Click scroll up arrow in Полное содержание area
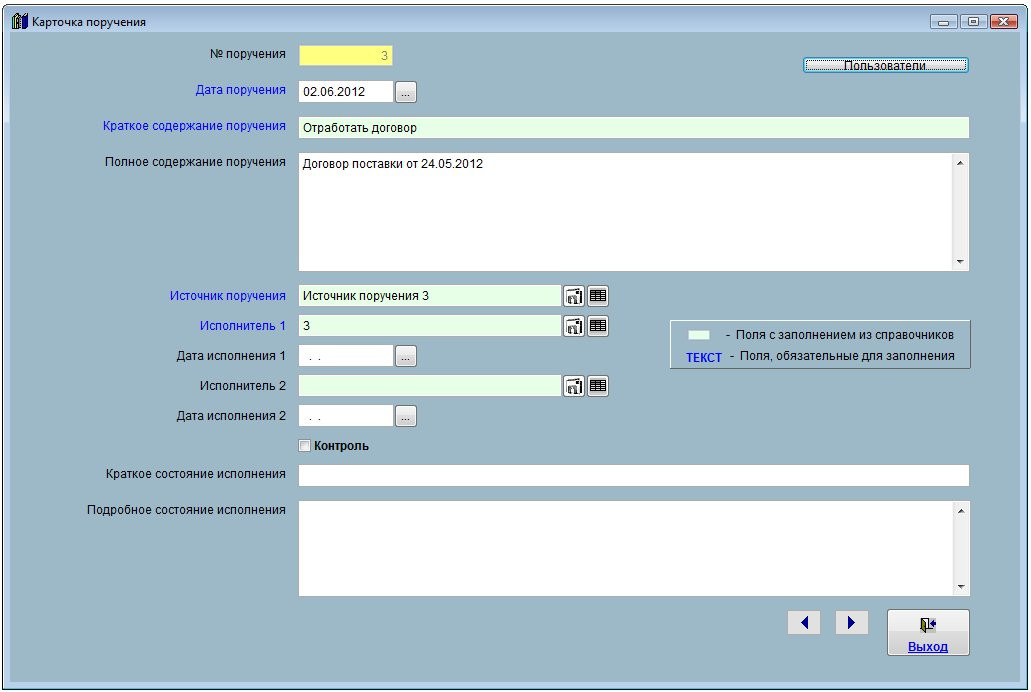Screen dimensions: 1031x692 click(x=960, y=162)
